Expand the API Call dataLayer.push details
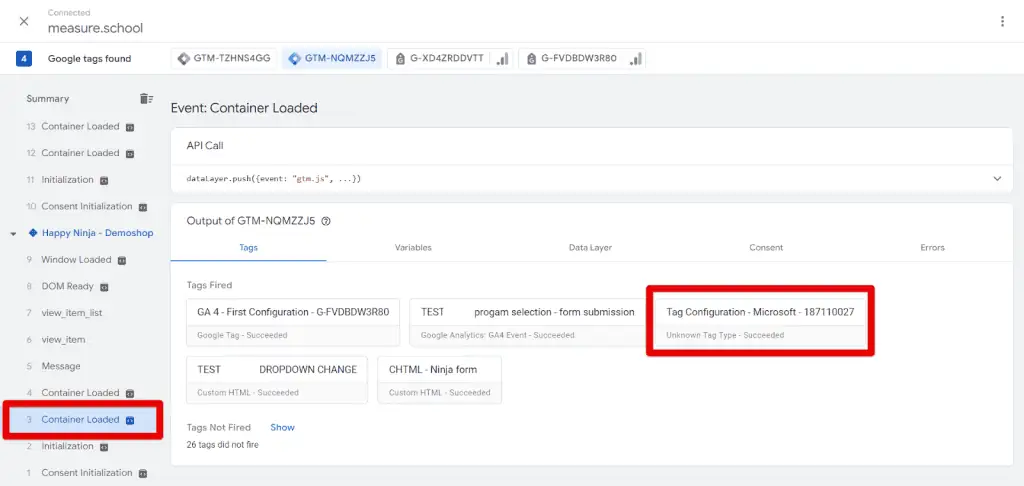Viewport: 1024px width, 486px height. pyautogui.click(x=997, y=178)
